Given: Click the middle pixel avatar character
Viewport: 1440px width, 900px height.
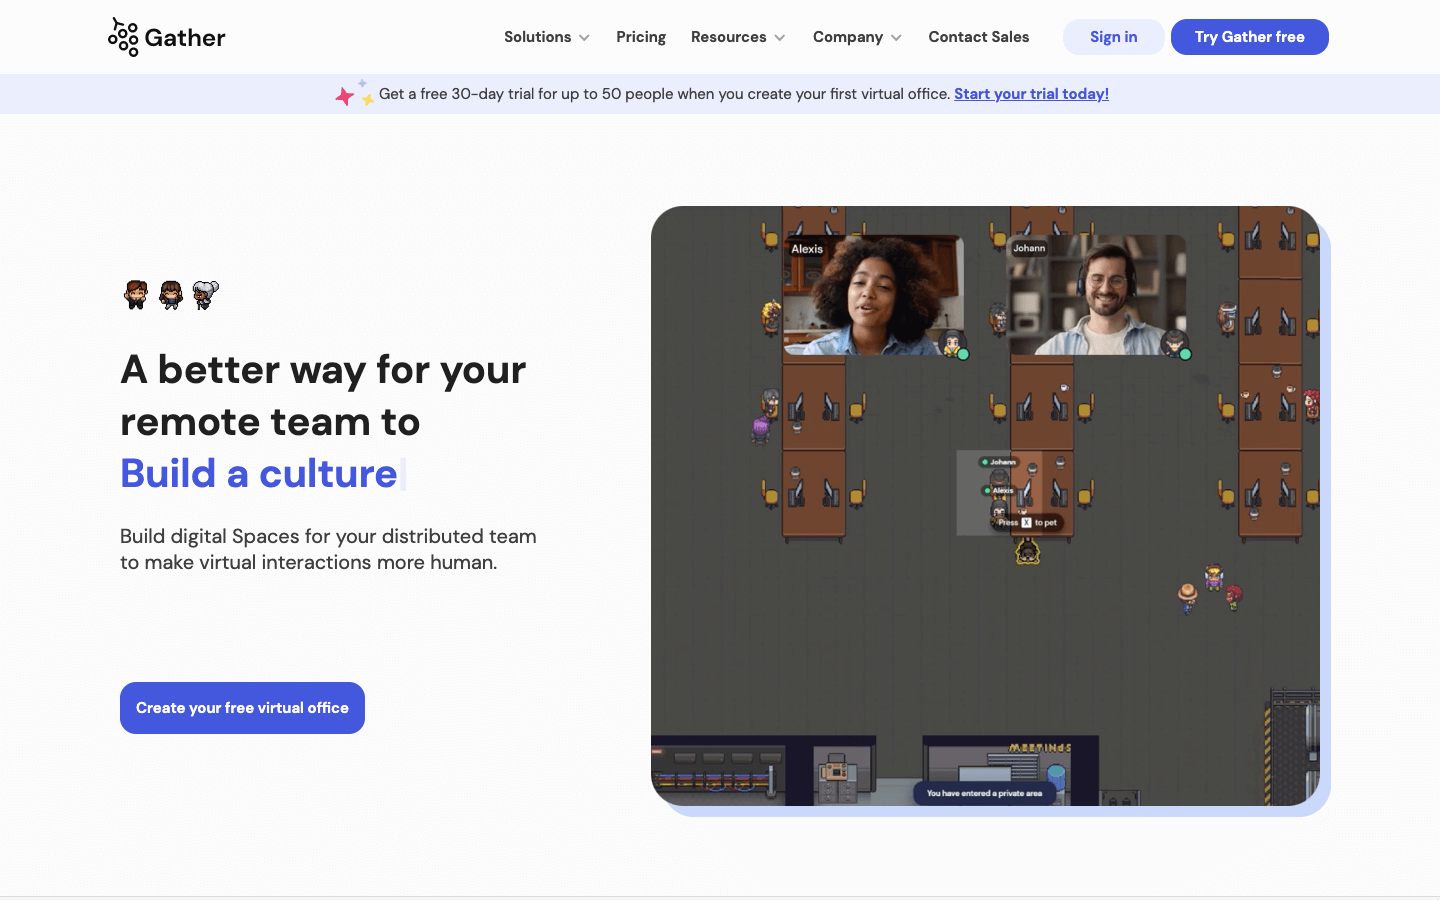Looking at the screenshot, I should (x=171, y=295).
